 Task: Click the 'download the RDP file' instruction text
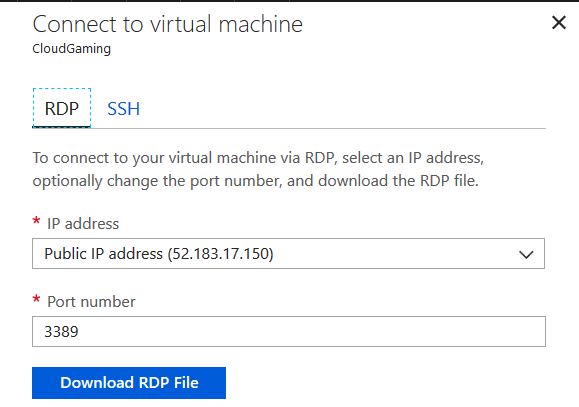pos(398,181)
